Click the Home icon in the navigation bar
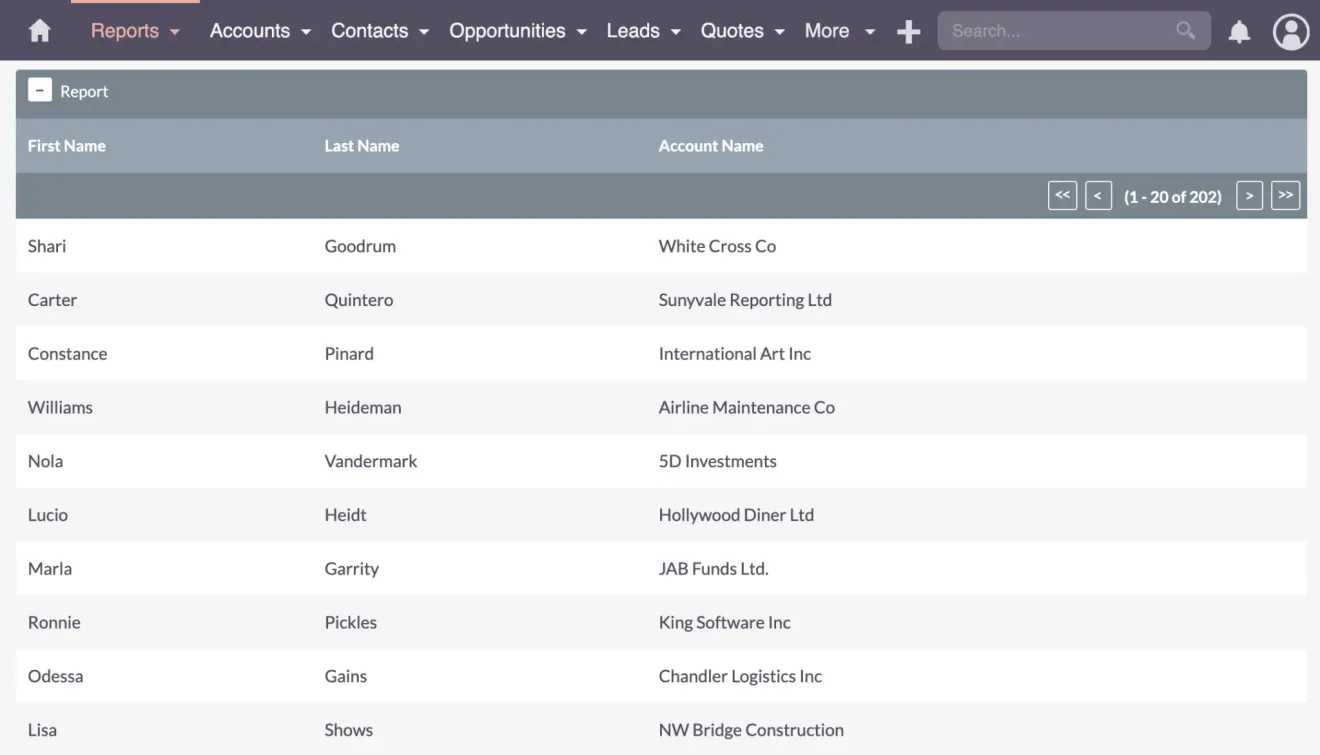The width and height of the screenshot is (1320, 755). (39, 30)
